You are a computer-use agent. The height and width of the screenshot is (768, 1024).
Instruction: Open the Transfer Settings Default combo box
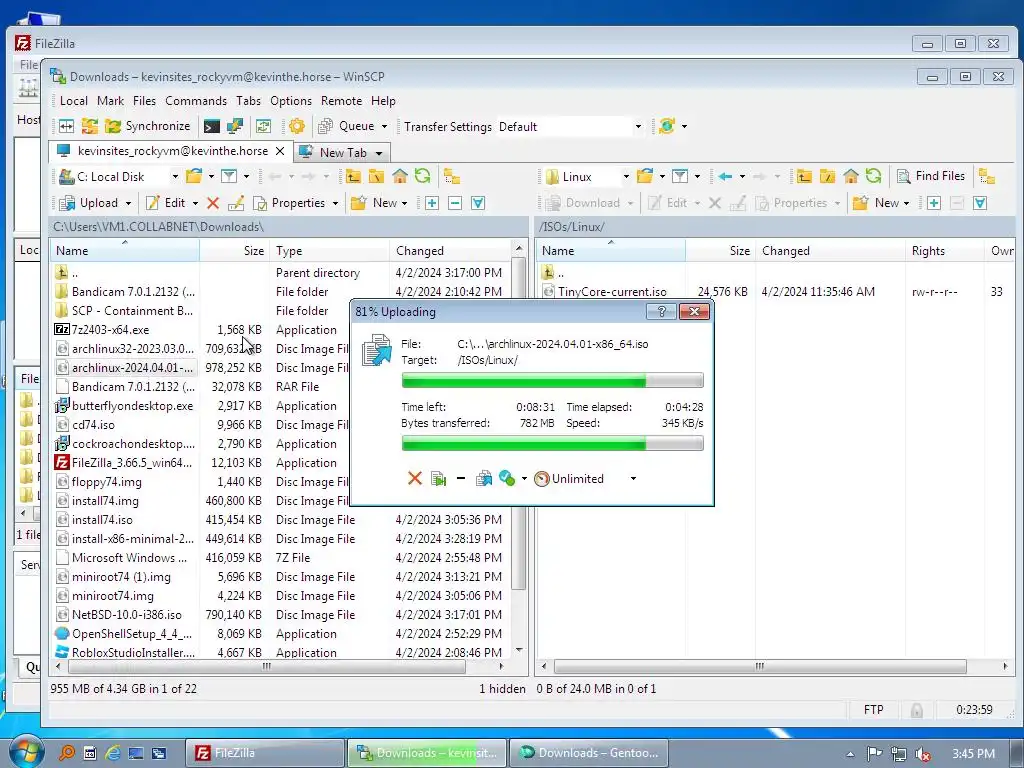(571, 127)
